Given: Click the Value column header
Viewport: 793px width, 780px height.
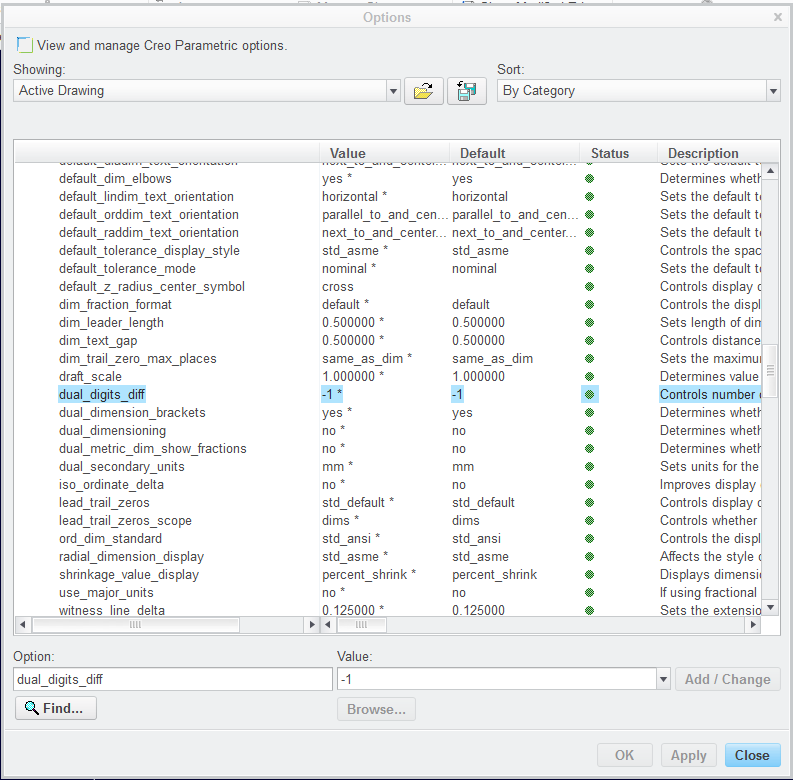Looking at the screenshot, I should click(x=384, y=153).
